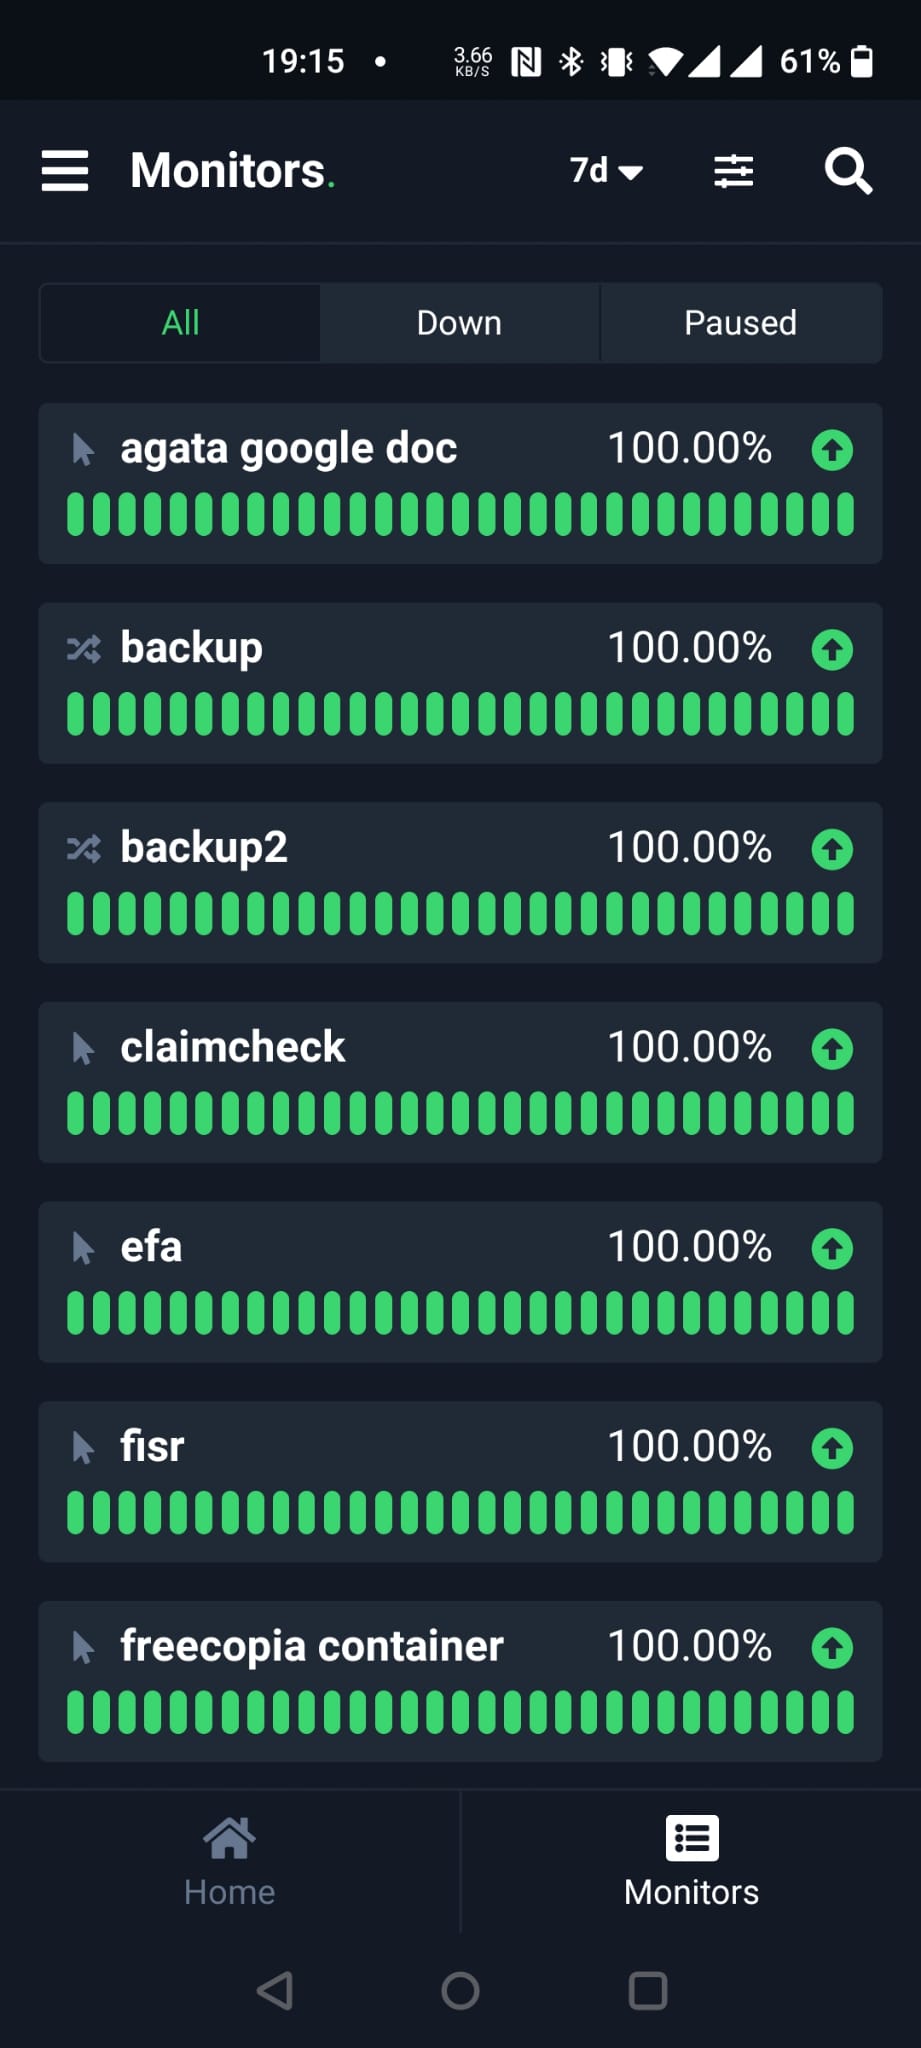Viewport: 921px width, 2048px height.
Task: Open the agata google doc monitor
Action: pyautogui.click(x=460, y=483)
